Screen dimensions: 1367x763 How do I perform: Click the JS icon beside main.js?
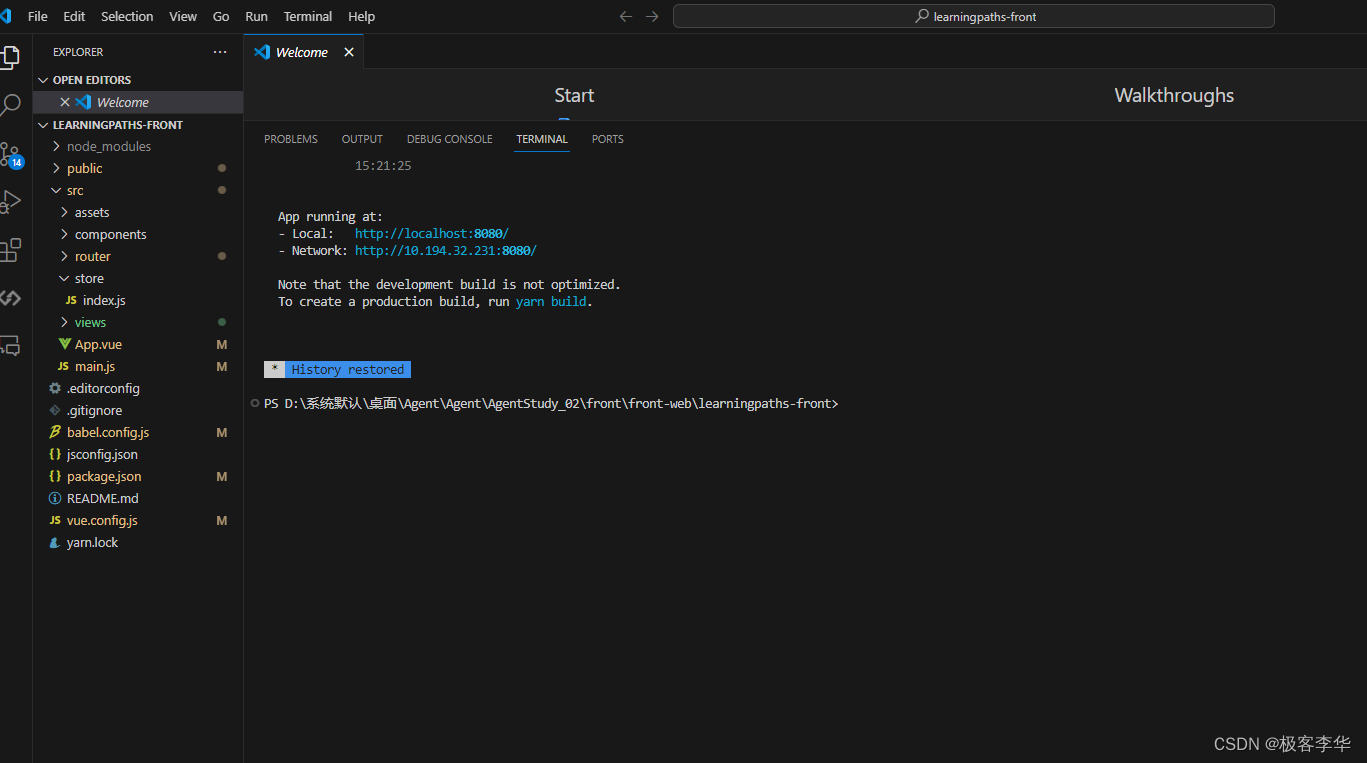[63, 366]
